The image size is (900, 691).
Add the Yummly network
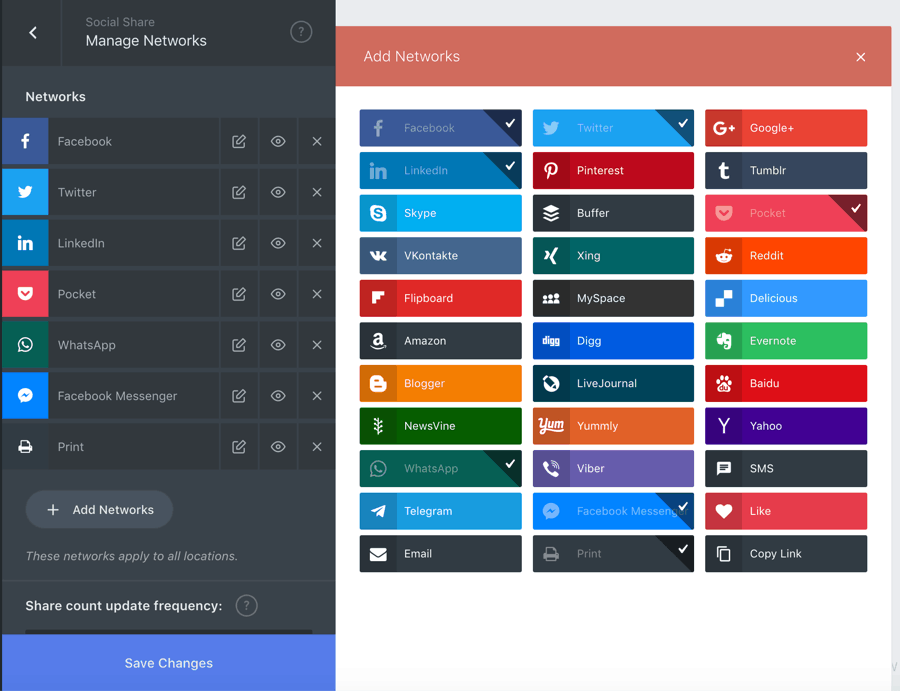click(x=613, y=426)
